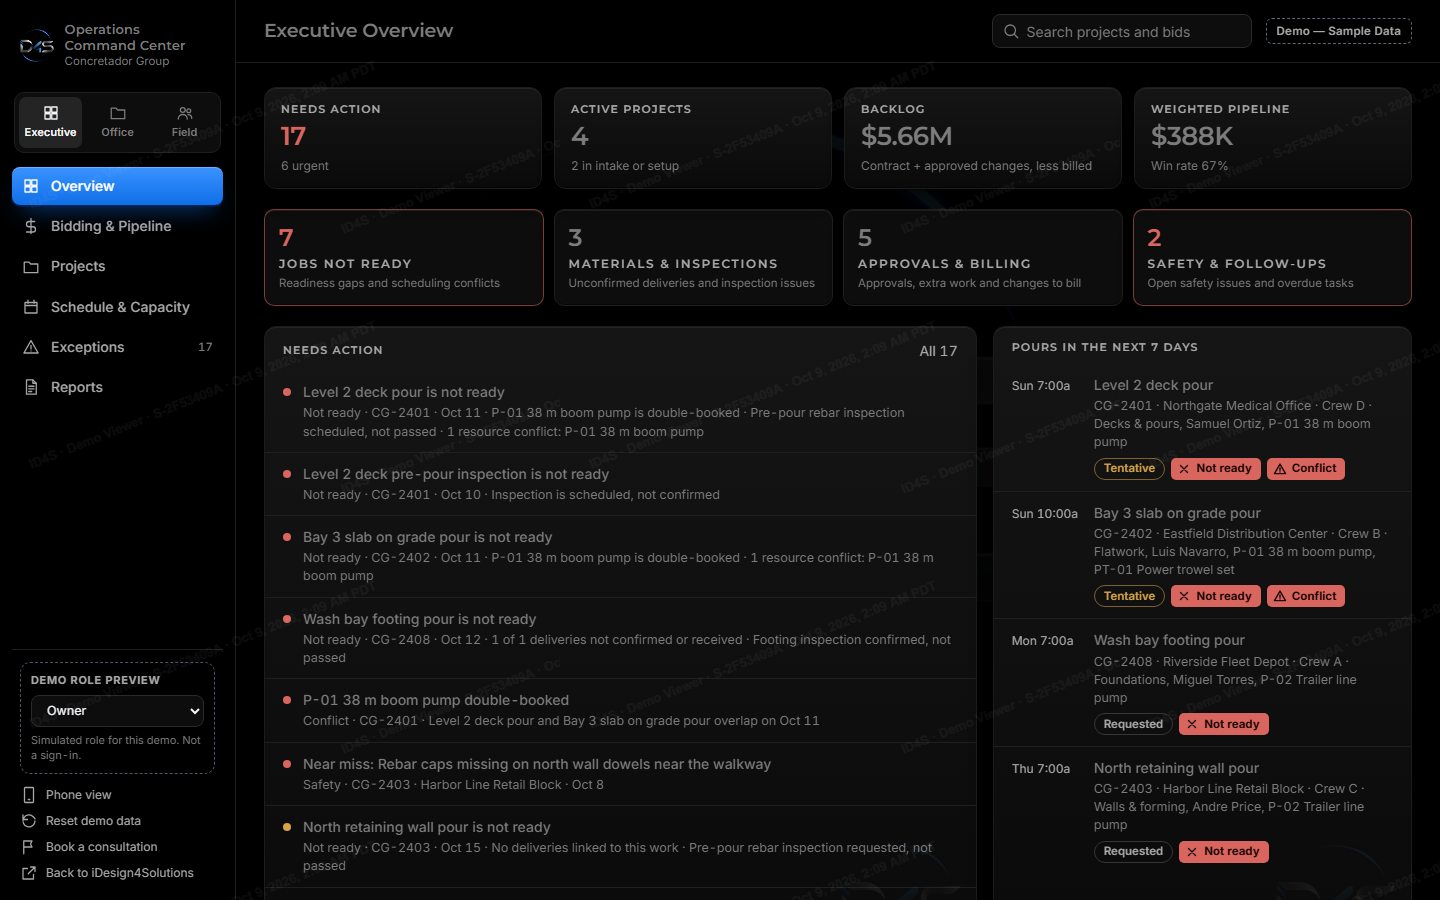Image resolution: width=1440 pixels, height=900 pixels.
Task: Click the Exceptions warning triangle icon
Action: [31, 347]
